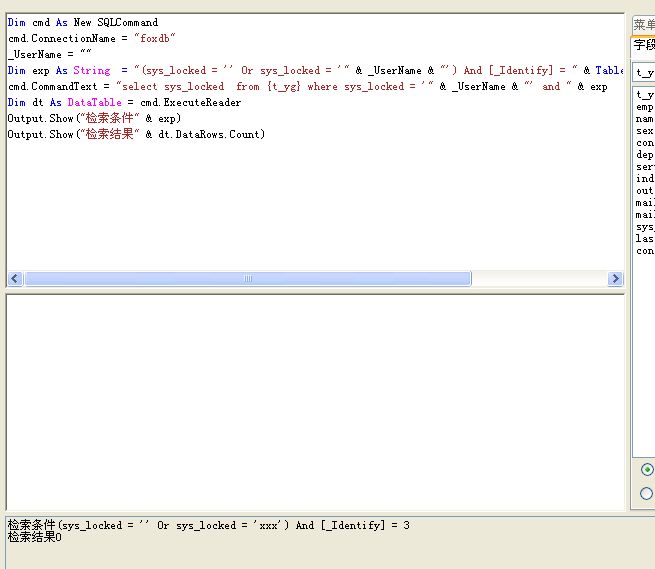Click the code editor horizontal scrollbar thumb
The width and height of the screenshot is (655, 569).
pyautogui.click(x=248, y=279)
